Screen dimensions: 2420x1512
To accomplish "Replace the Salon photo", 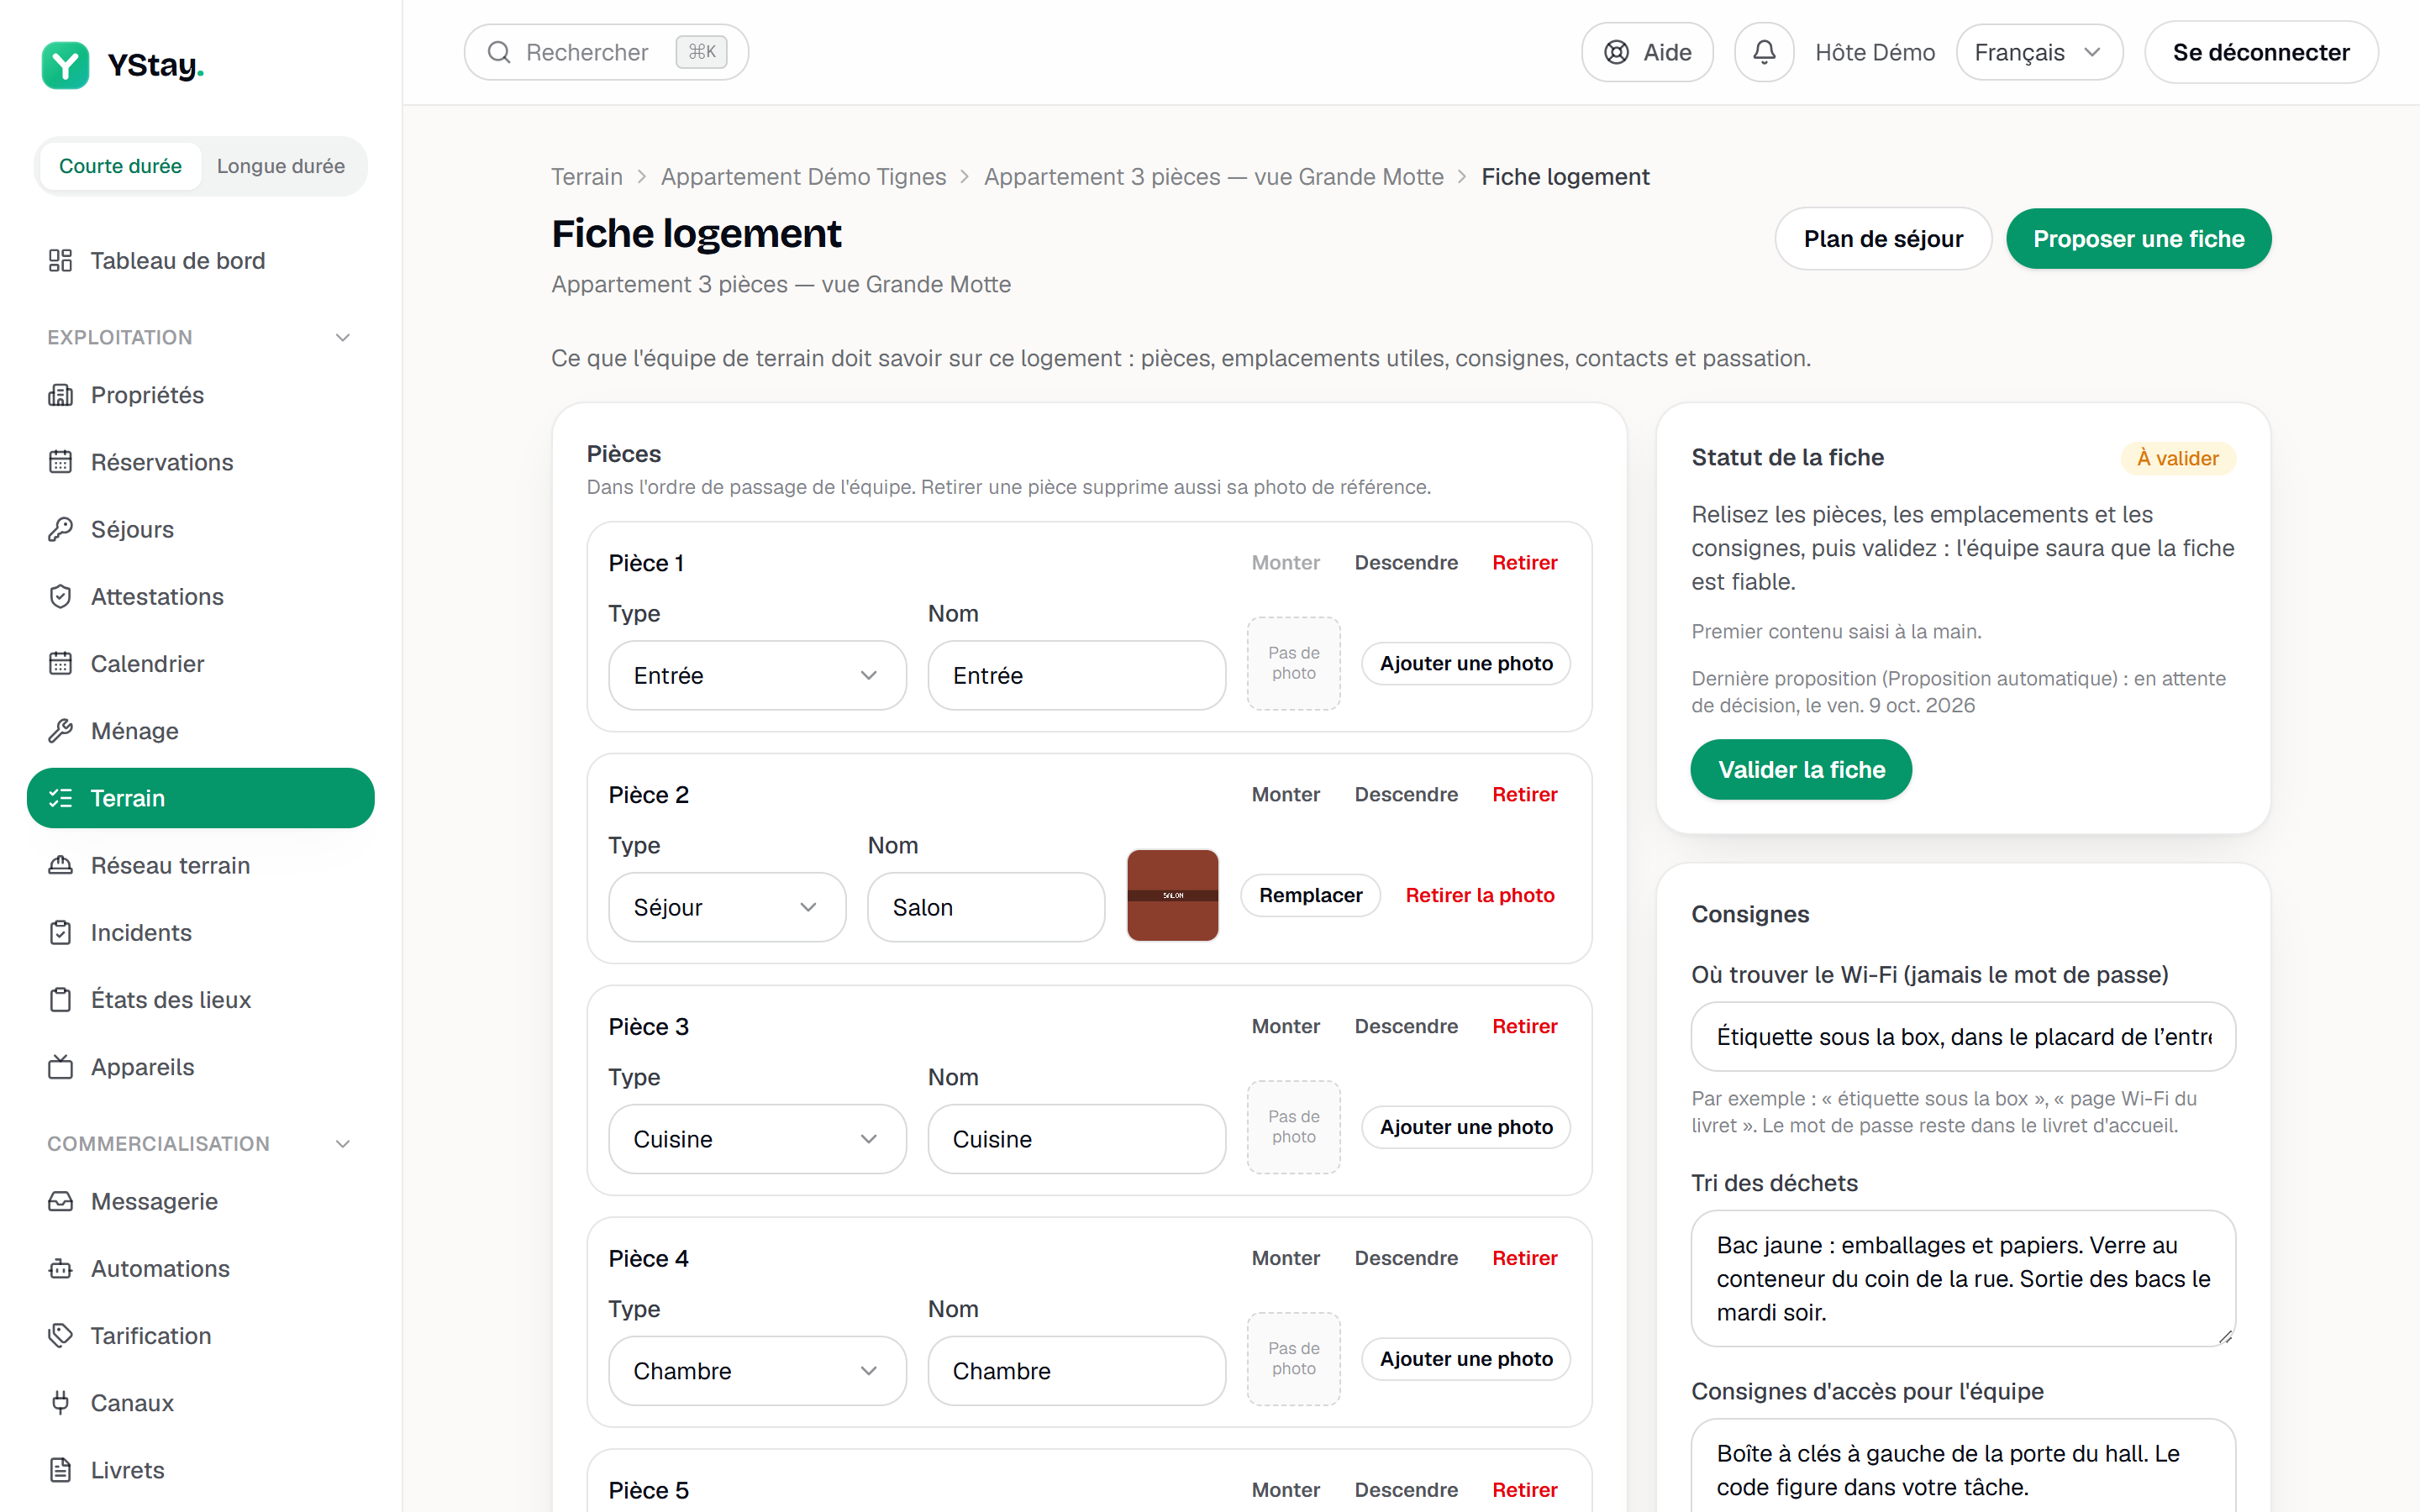I will pos(1310,896).
